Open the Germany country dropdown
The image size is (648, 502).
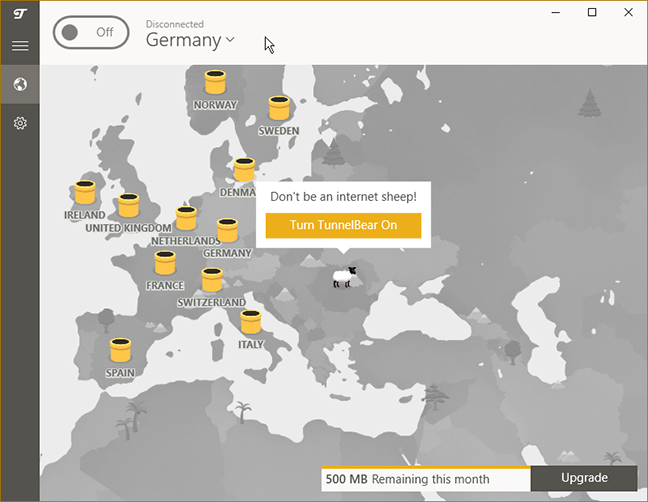click(x=191, y=40)
